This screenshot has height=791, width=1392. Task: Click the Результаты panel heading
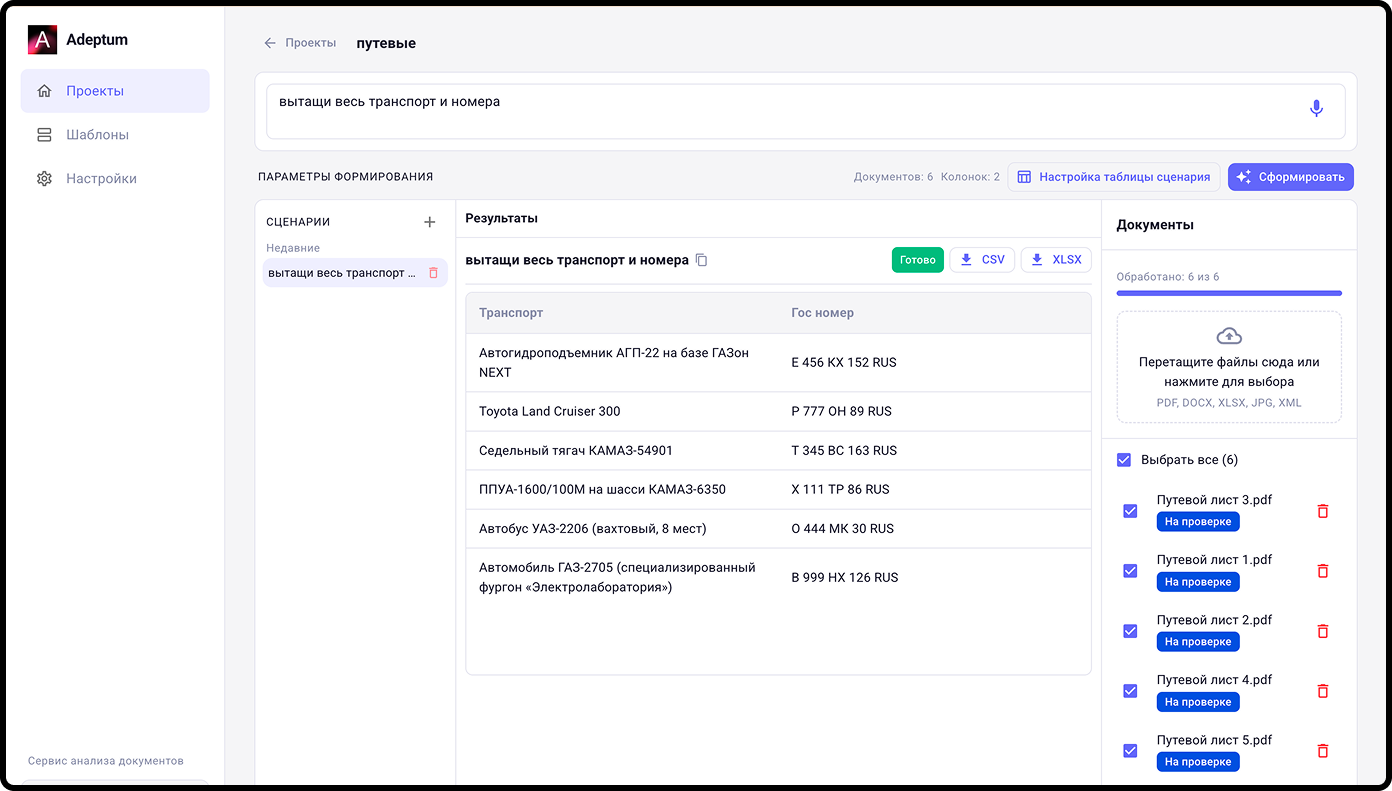click(501, 218)
